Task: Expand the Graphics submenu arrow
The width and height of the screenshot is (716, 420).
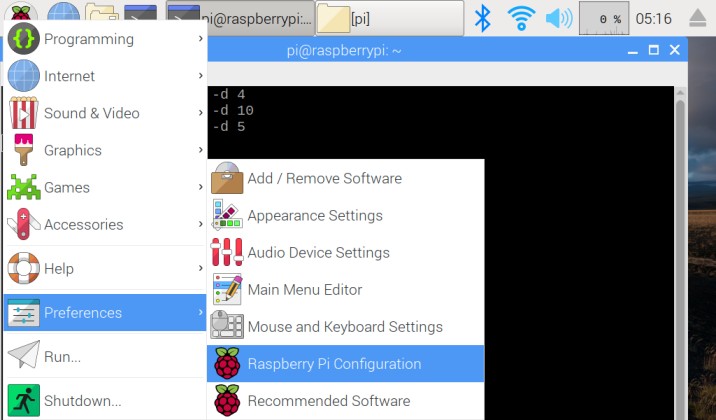Action: tap(200, 150)
